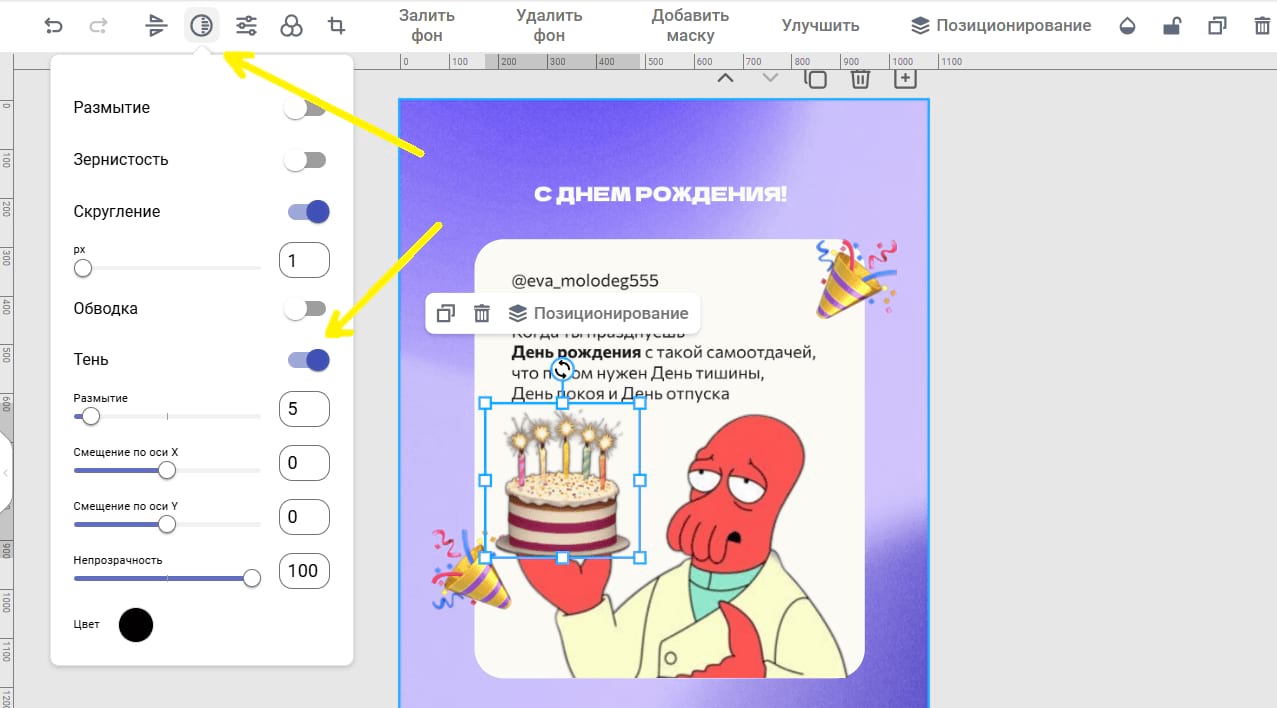Select the cake image on canvas

(x=562, y=480)
